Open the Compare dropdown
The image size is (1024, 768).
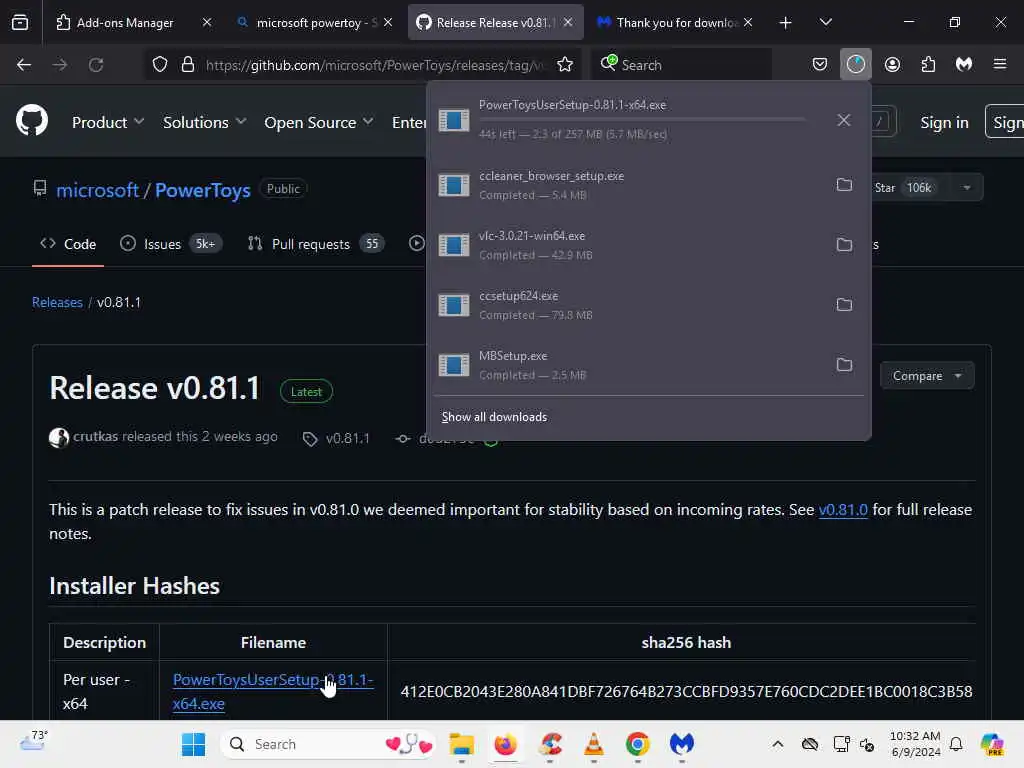pyautogui.click(x=927, y=376)
